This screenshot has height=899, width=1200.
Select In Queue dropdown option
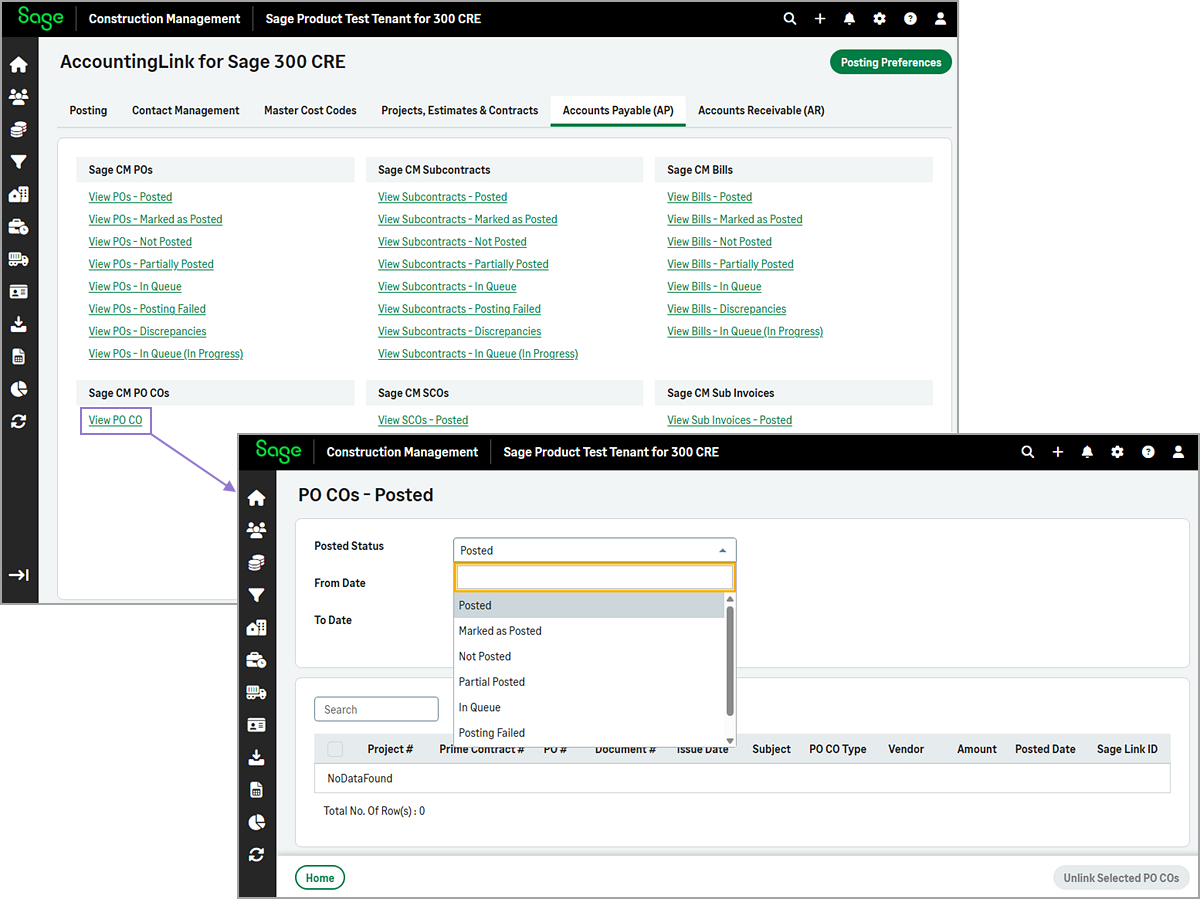point(589,707)
